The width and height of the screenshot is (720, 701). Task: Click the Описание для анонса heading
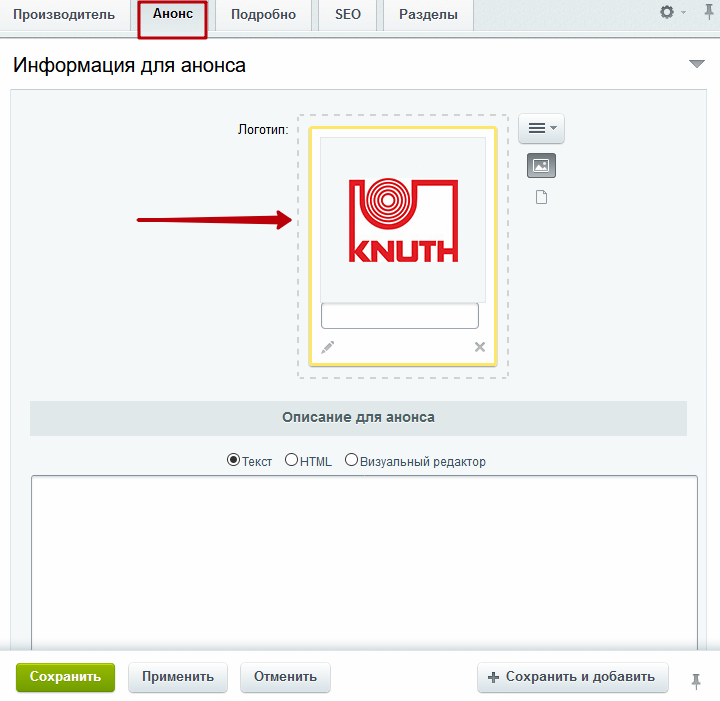point(358,418)
